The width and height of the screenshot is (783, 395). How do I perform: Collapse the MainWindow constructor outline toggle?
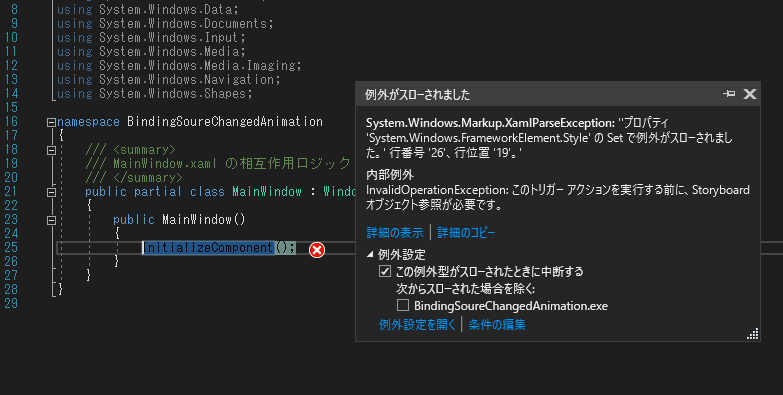(51, 220)
